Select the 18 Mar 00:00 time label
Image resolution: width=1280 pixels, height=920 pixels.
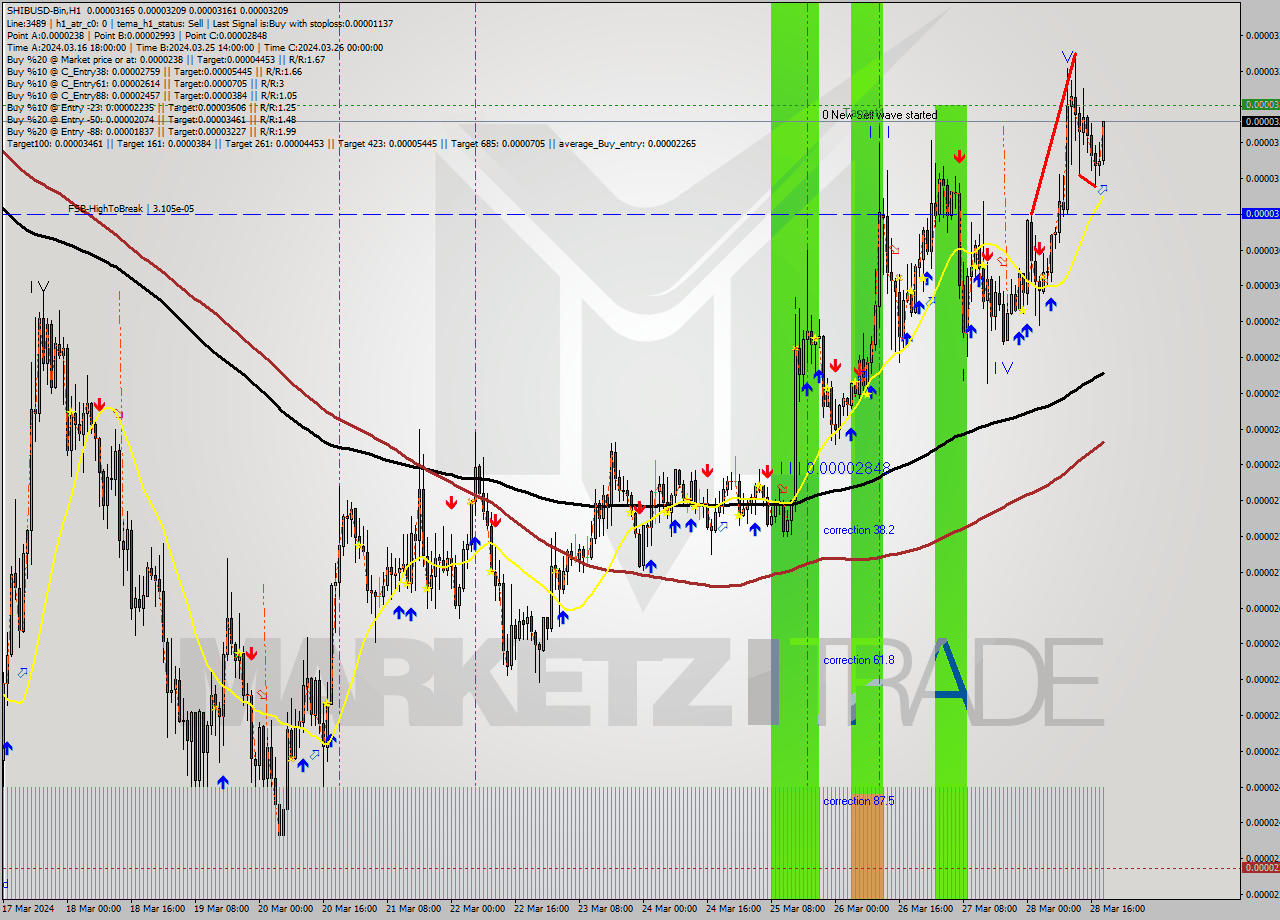pos(91,909)
